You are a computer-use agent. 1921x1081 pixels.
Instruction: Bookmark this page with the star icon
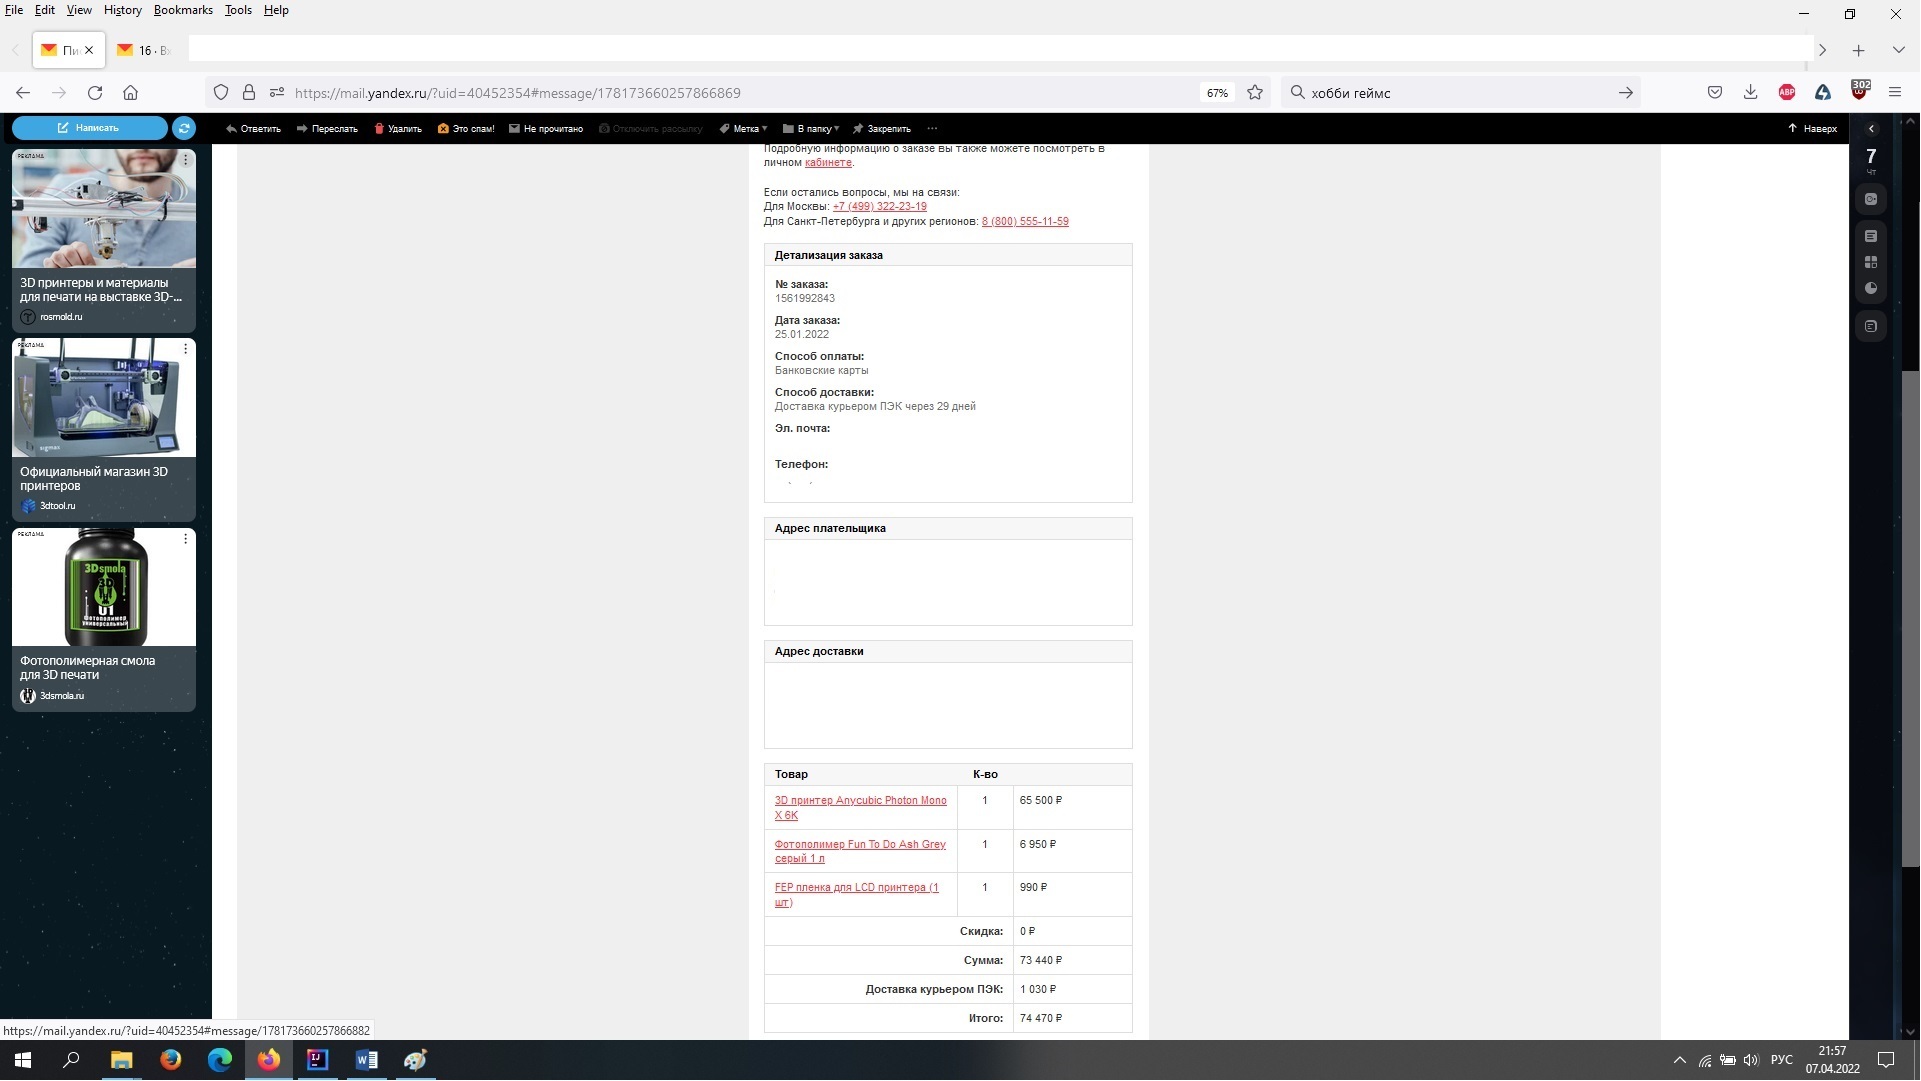point(1255,93)
